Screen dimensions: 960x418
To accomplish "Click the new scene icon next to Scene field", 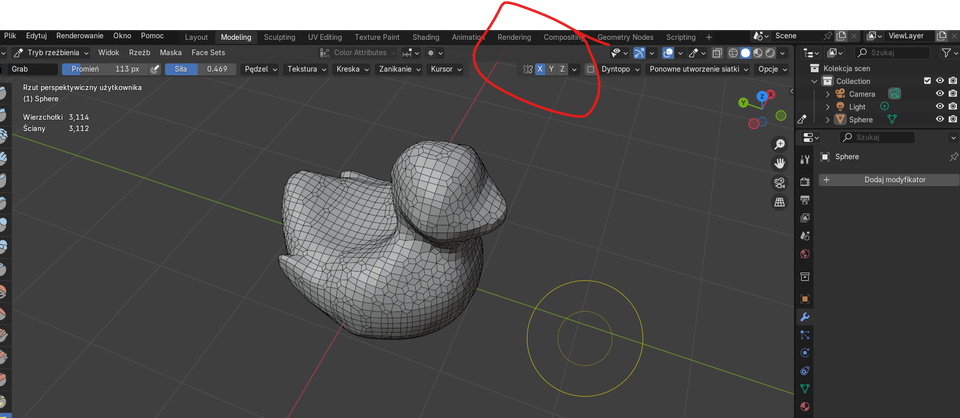I will tap(841, 36).
